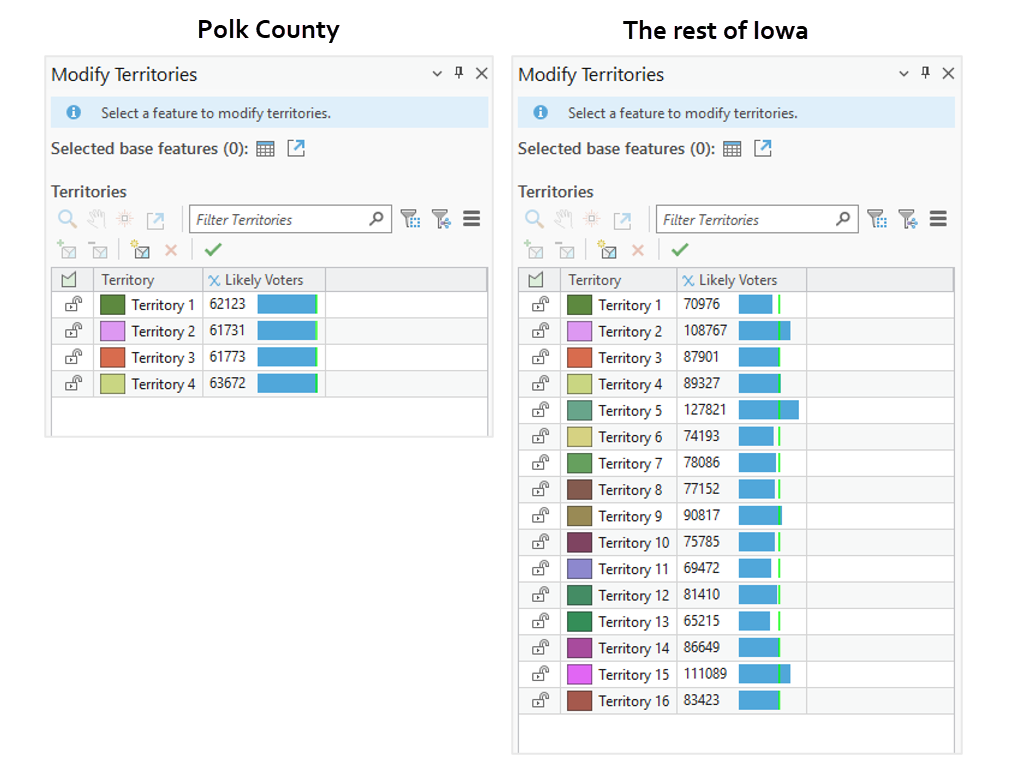1024x772 pixels.
Task: Click the add to territory icon in Polk County panel
Action: 67,249
